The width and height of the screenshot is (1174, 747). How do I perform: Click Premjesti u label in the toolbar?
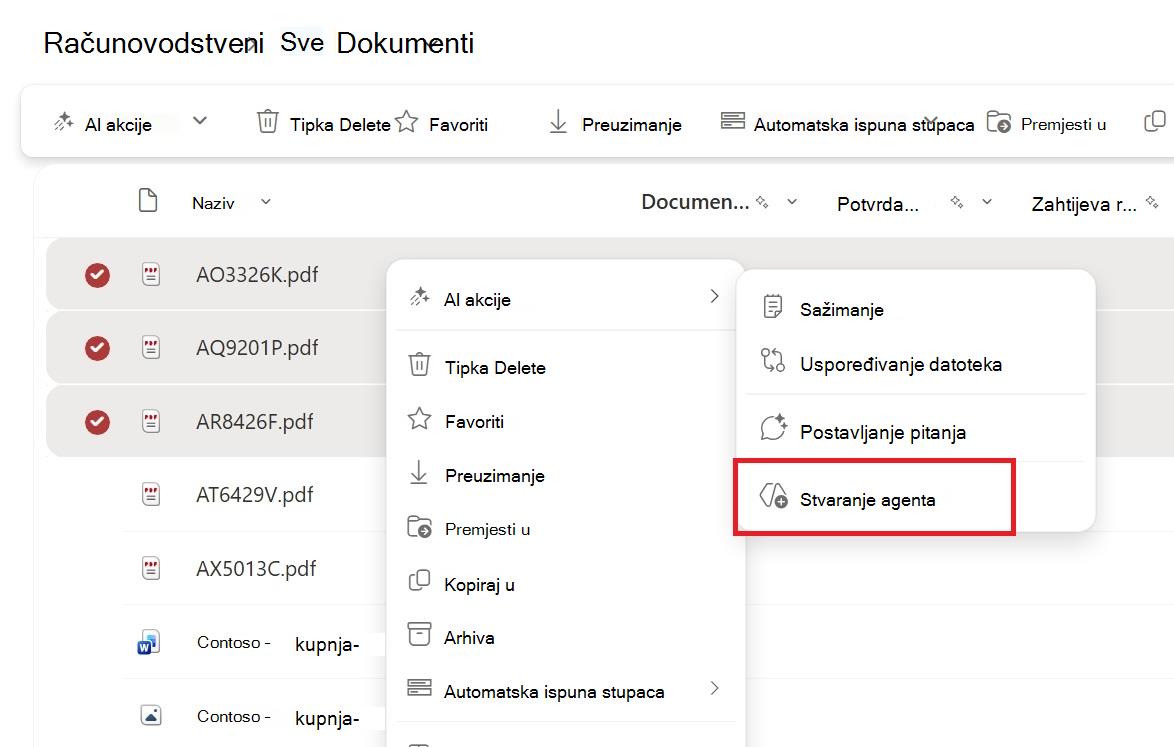1063,124
